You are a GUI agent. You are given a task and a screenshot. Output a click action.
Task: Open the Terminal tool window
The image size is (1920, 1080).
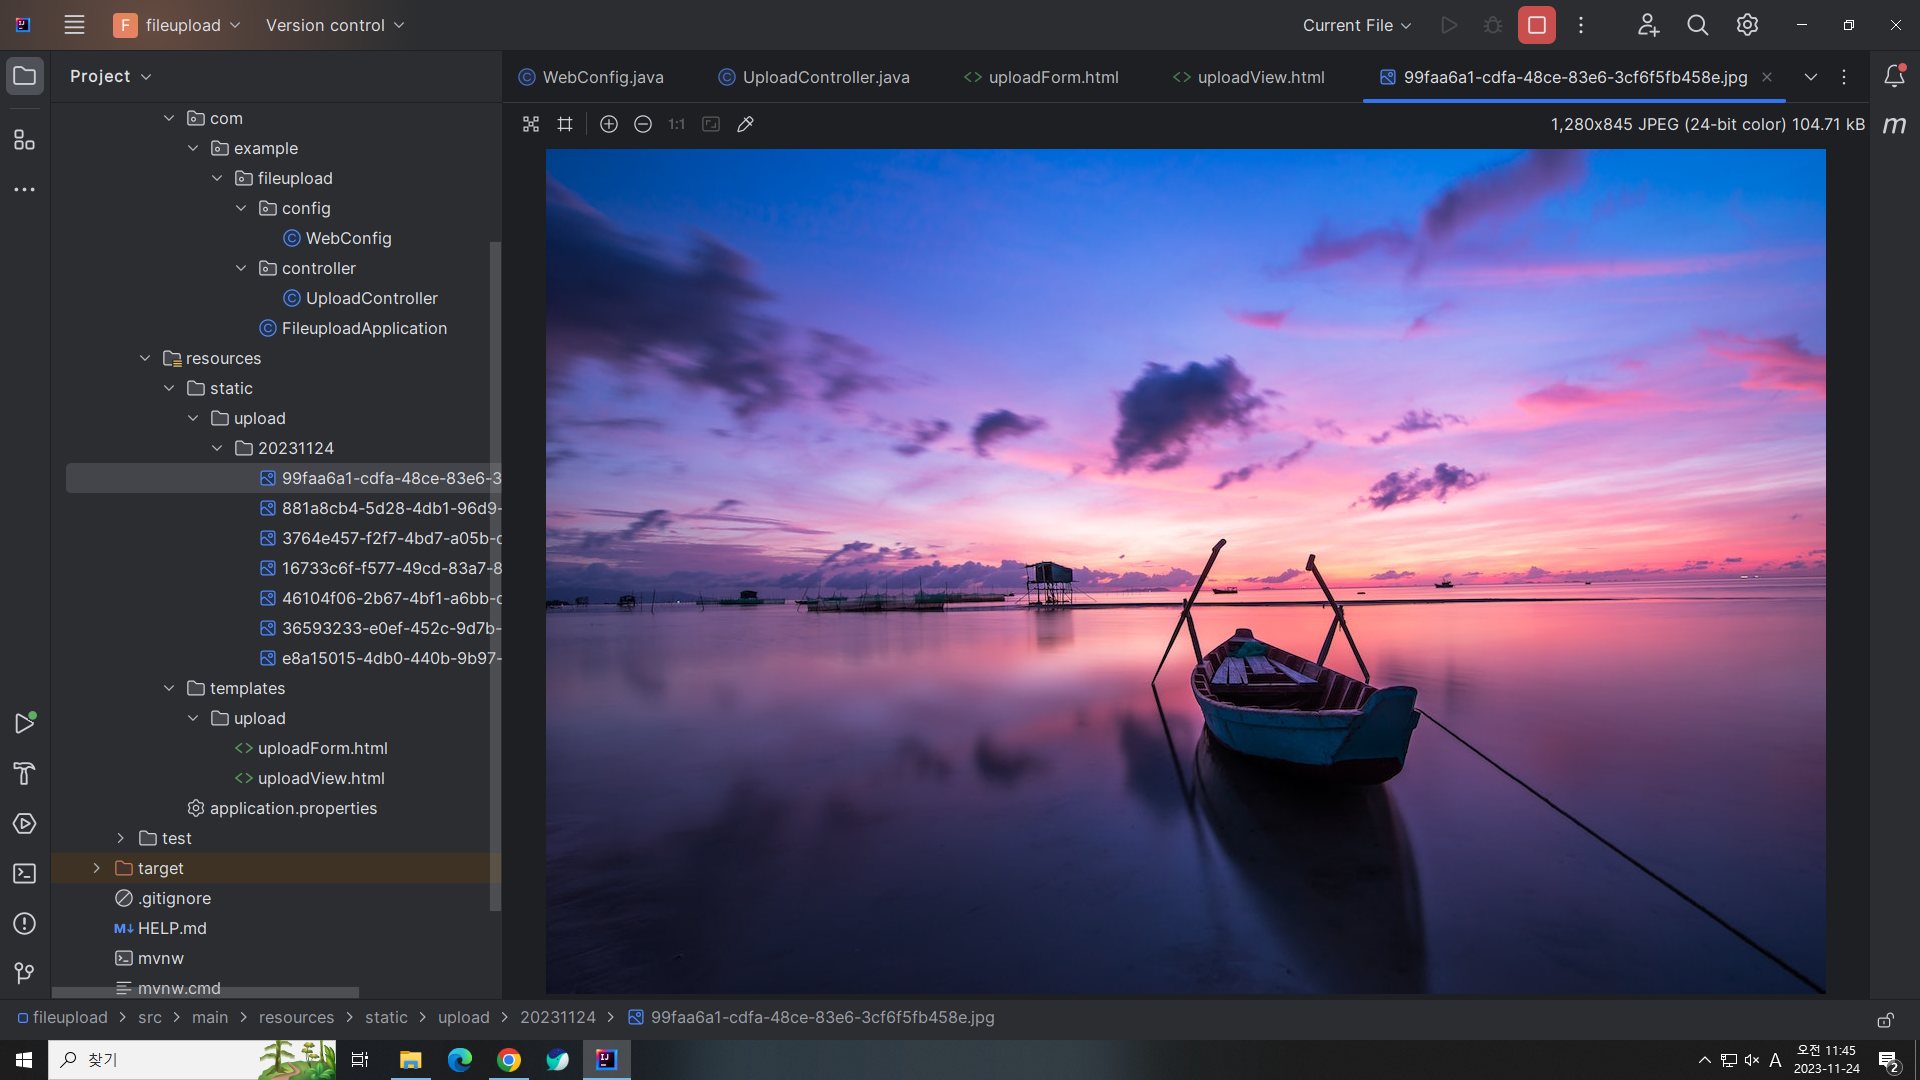24,874
